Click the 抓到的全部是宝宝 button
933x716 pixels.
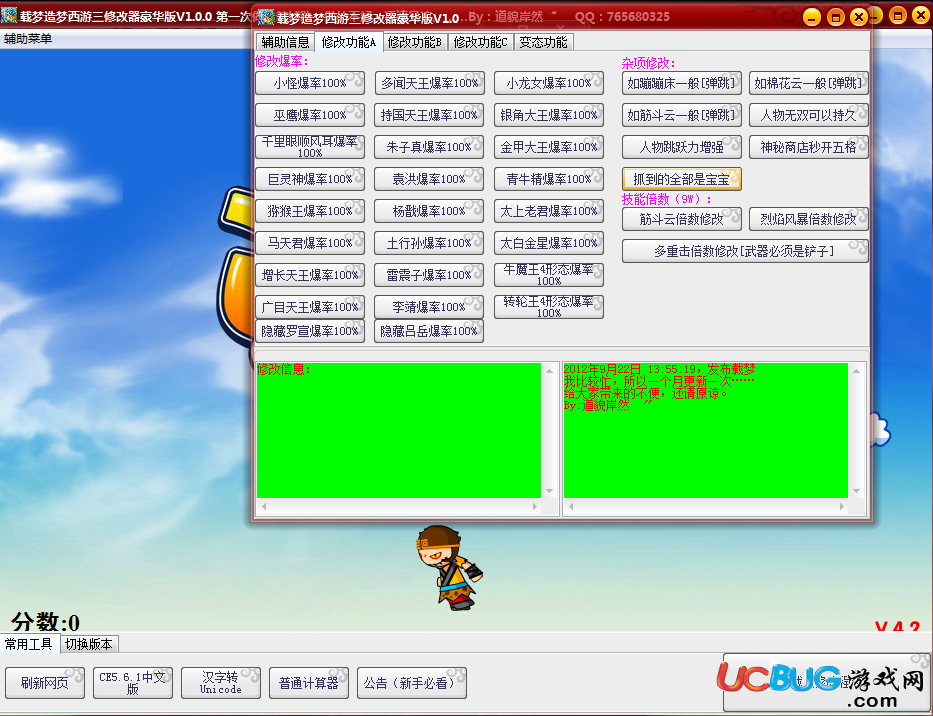(x=682, y=179)
